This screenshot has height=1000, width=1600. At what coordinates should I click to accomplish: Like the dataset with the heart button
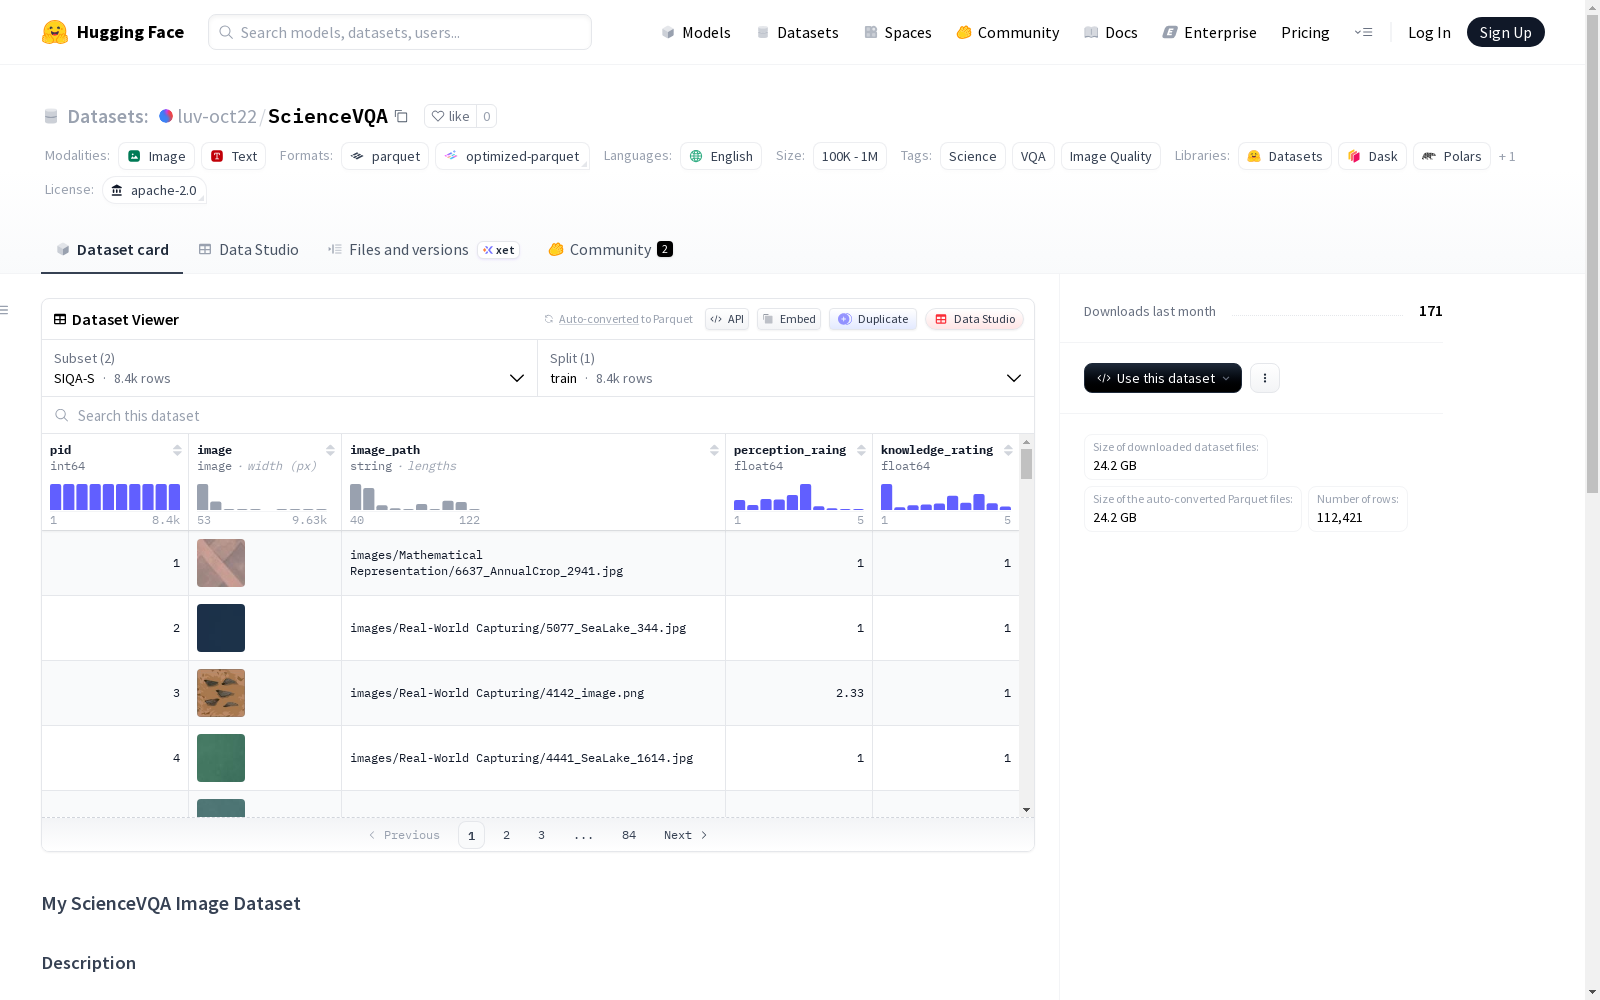tap(450, 116)
